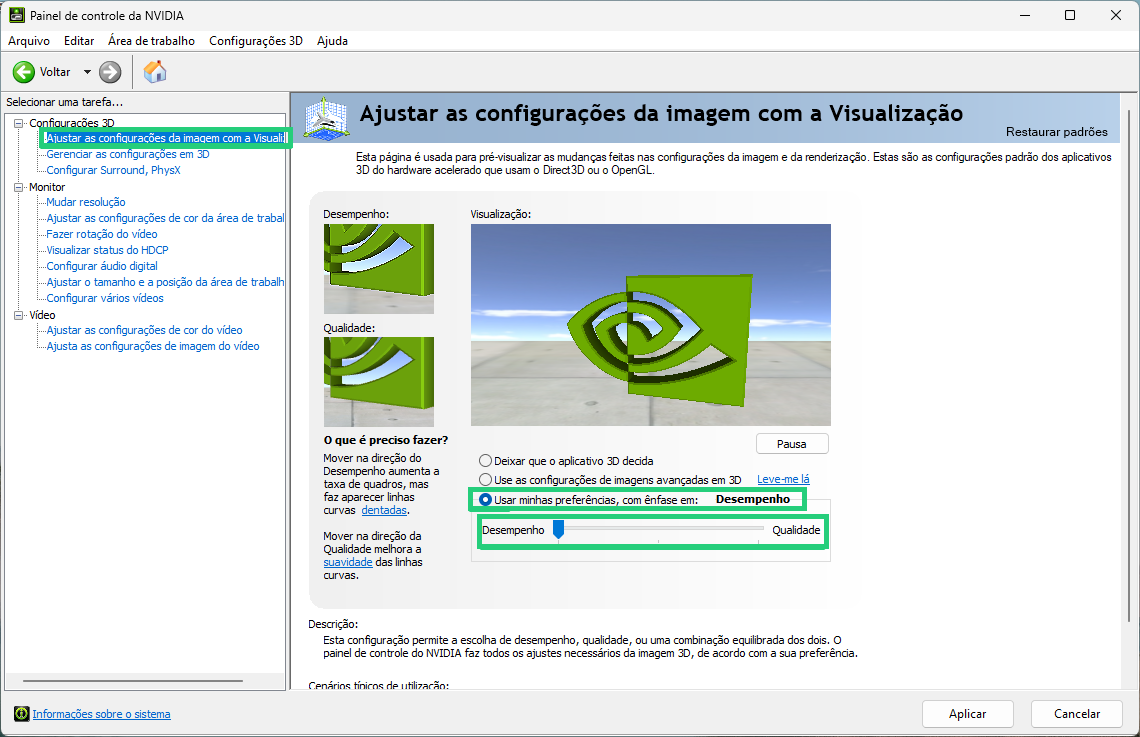
Task: Open the Configurações 3D menu
Action: click(x=255, y=41)
